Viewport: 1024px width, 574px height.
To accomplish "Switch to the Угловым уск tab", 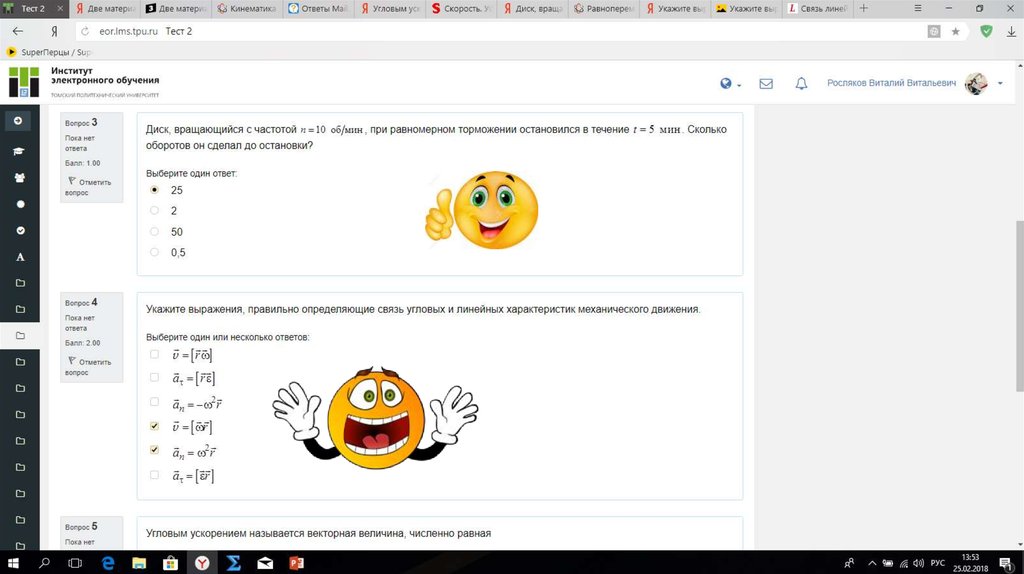I will pos(389,8).
